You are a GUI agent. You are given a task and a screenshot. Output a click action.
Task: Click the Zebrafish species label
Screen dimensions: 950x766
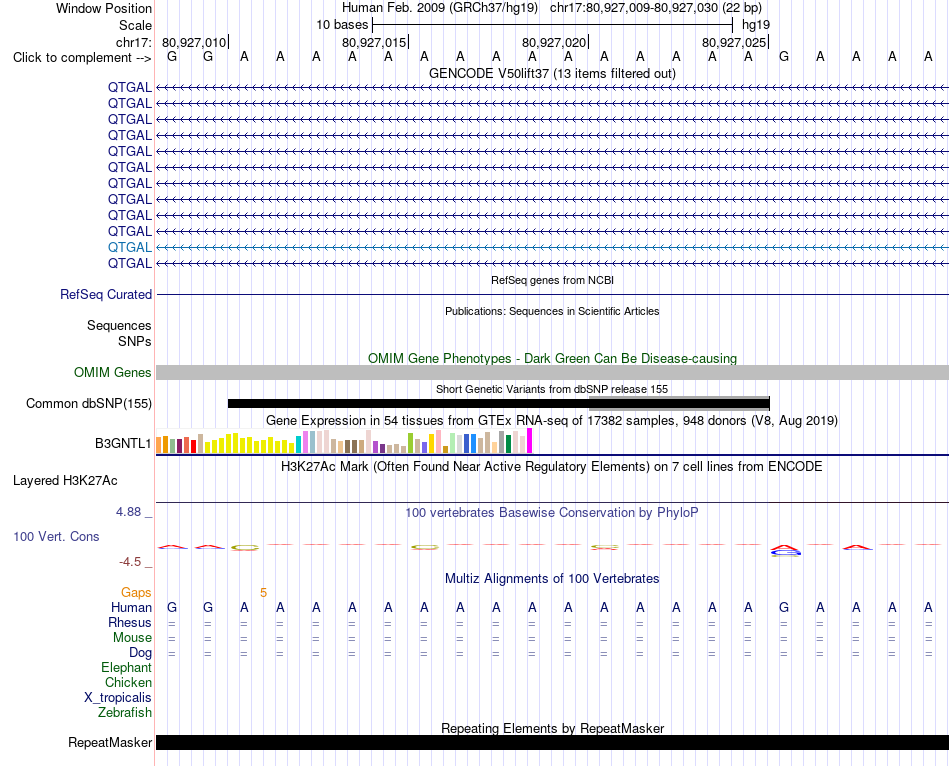pos(125,712)
